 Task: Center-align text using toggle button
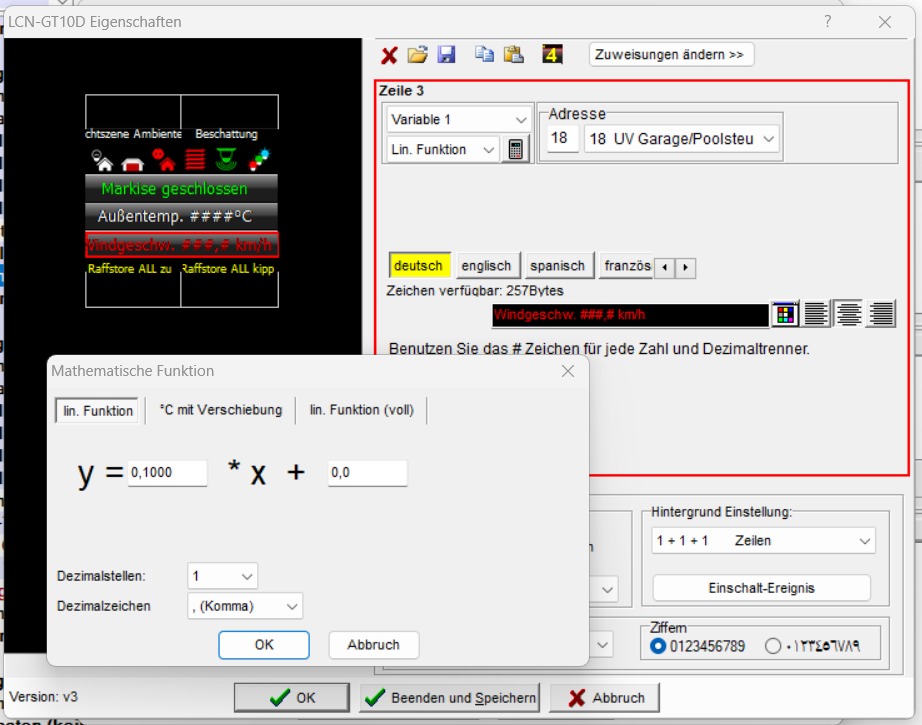coord(849,315)
